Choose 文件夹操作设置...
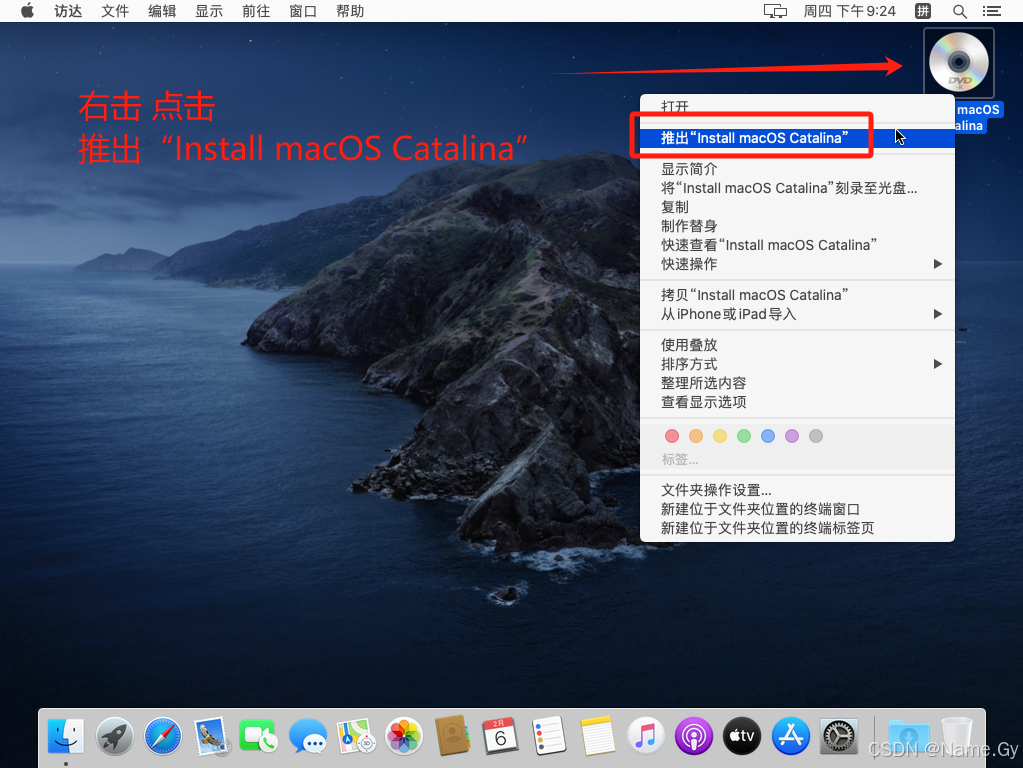 tap(797, 489)
